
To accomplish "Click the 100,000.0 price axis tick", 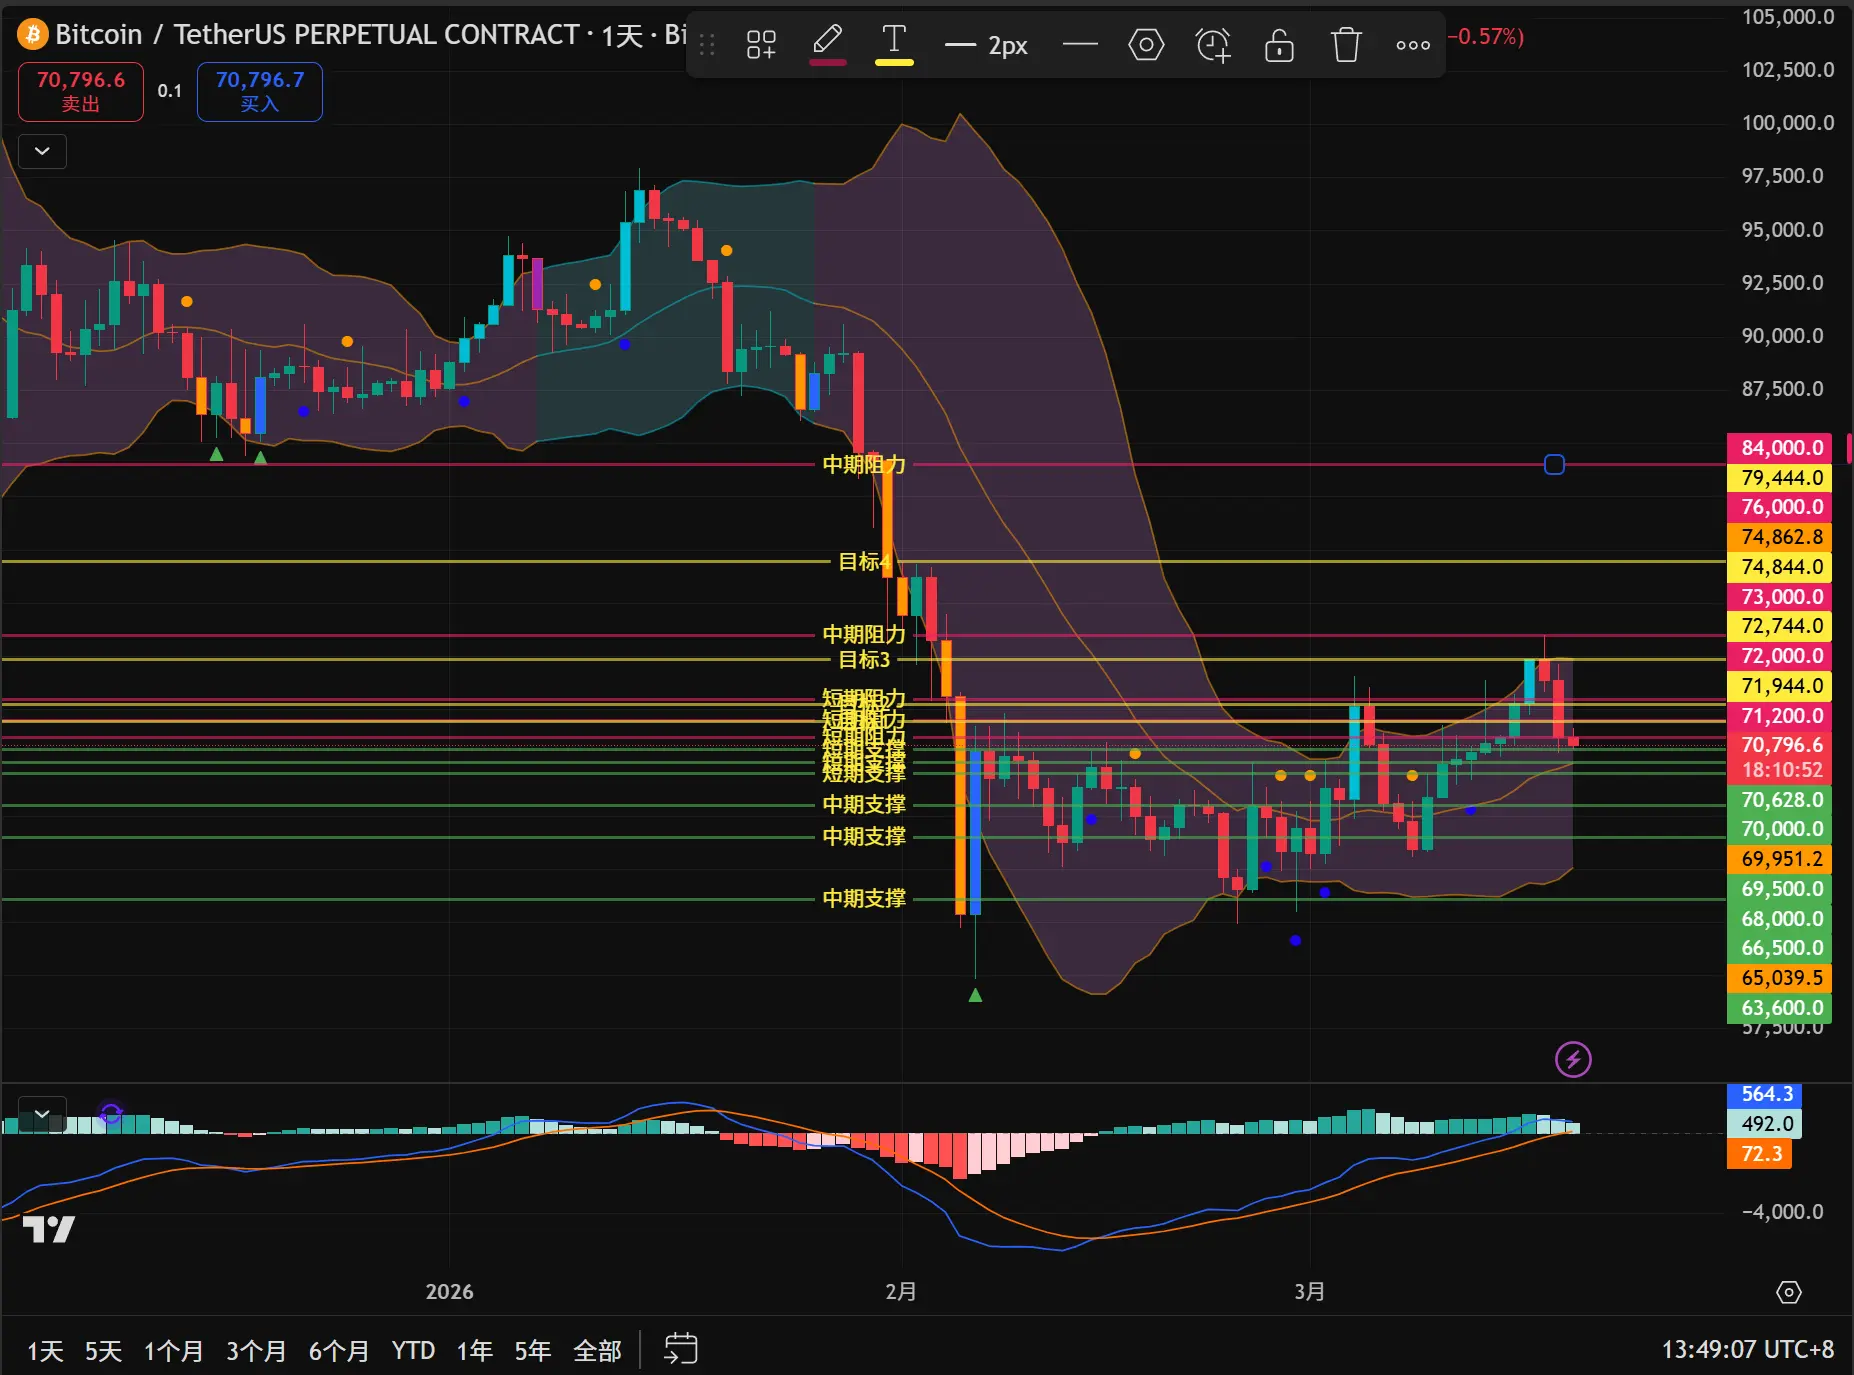I will 1788,123.
